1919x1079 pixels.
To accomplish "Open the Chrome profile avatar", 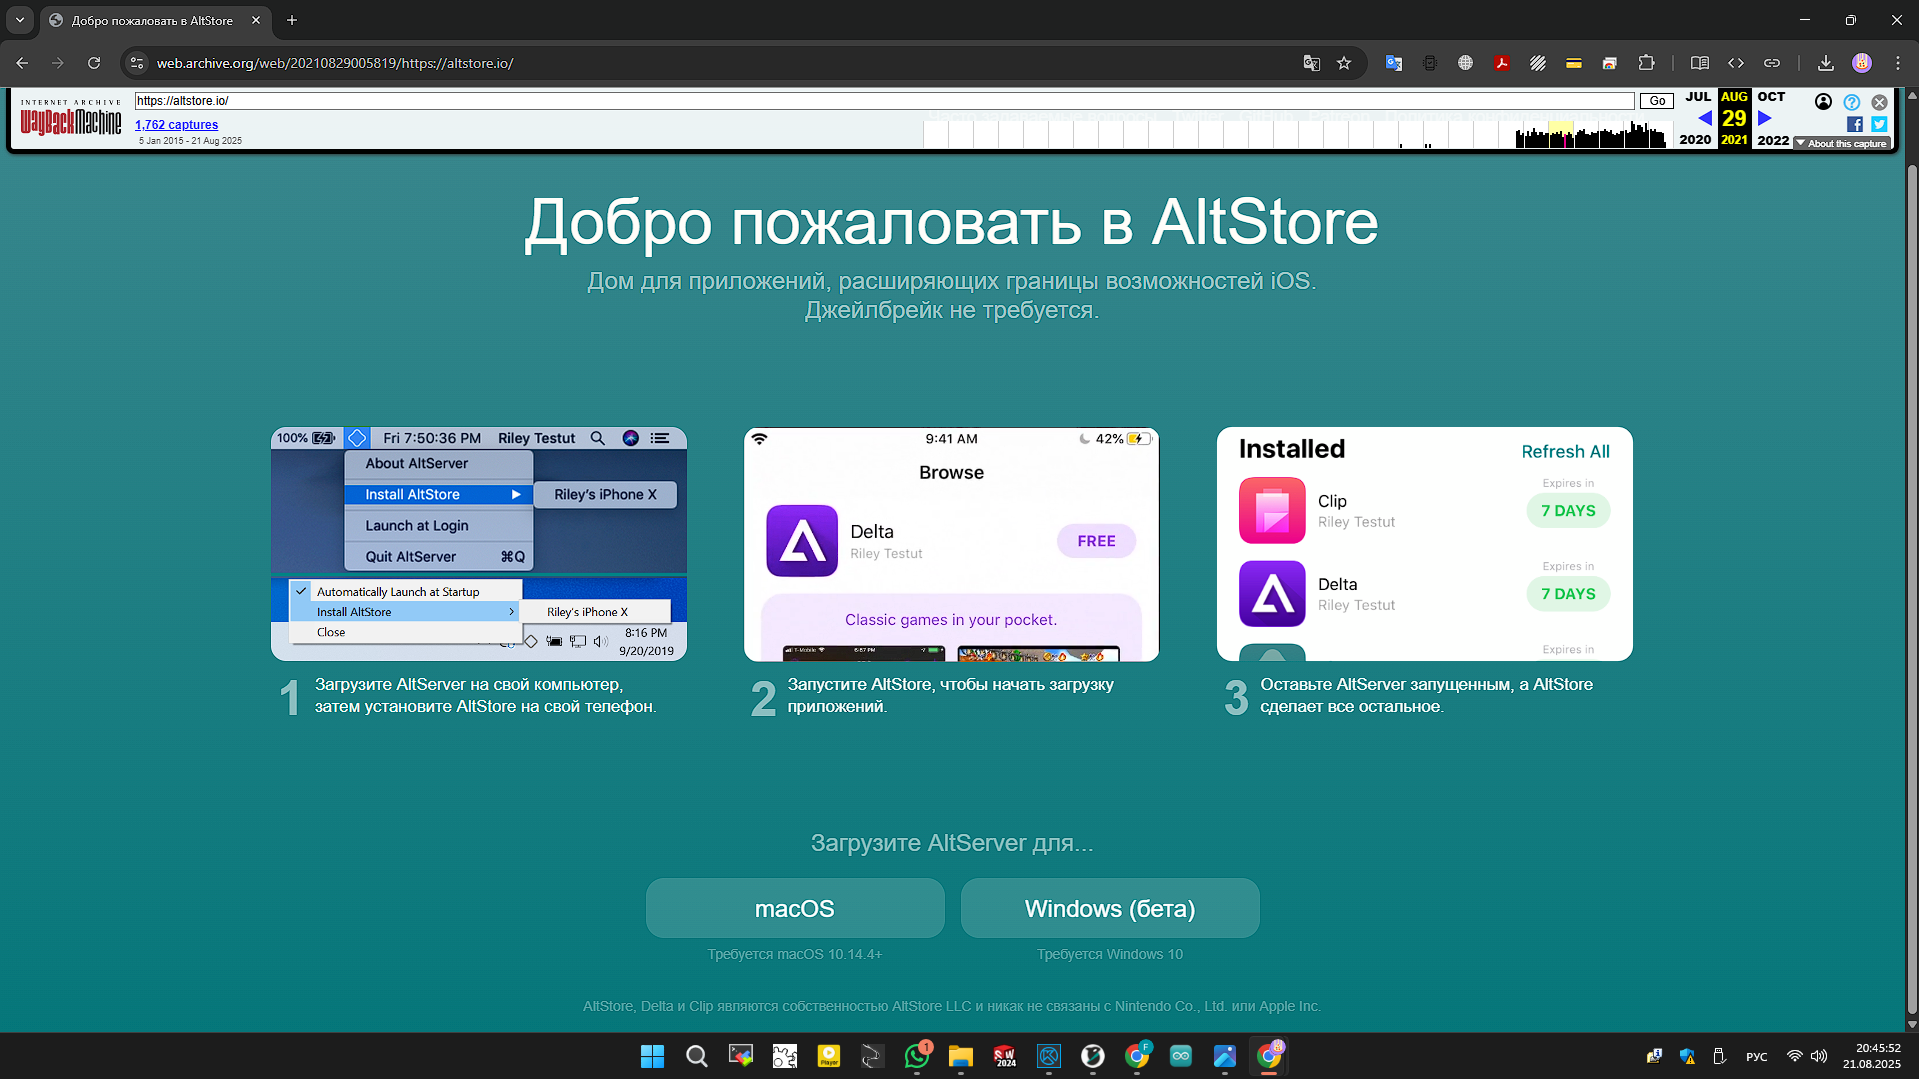I will point(1861,63).
